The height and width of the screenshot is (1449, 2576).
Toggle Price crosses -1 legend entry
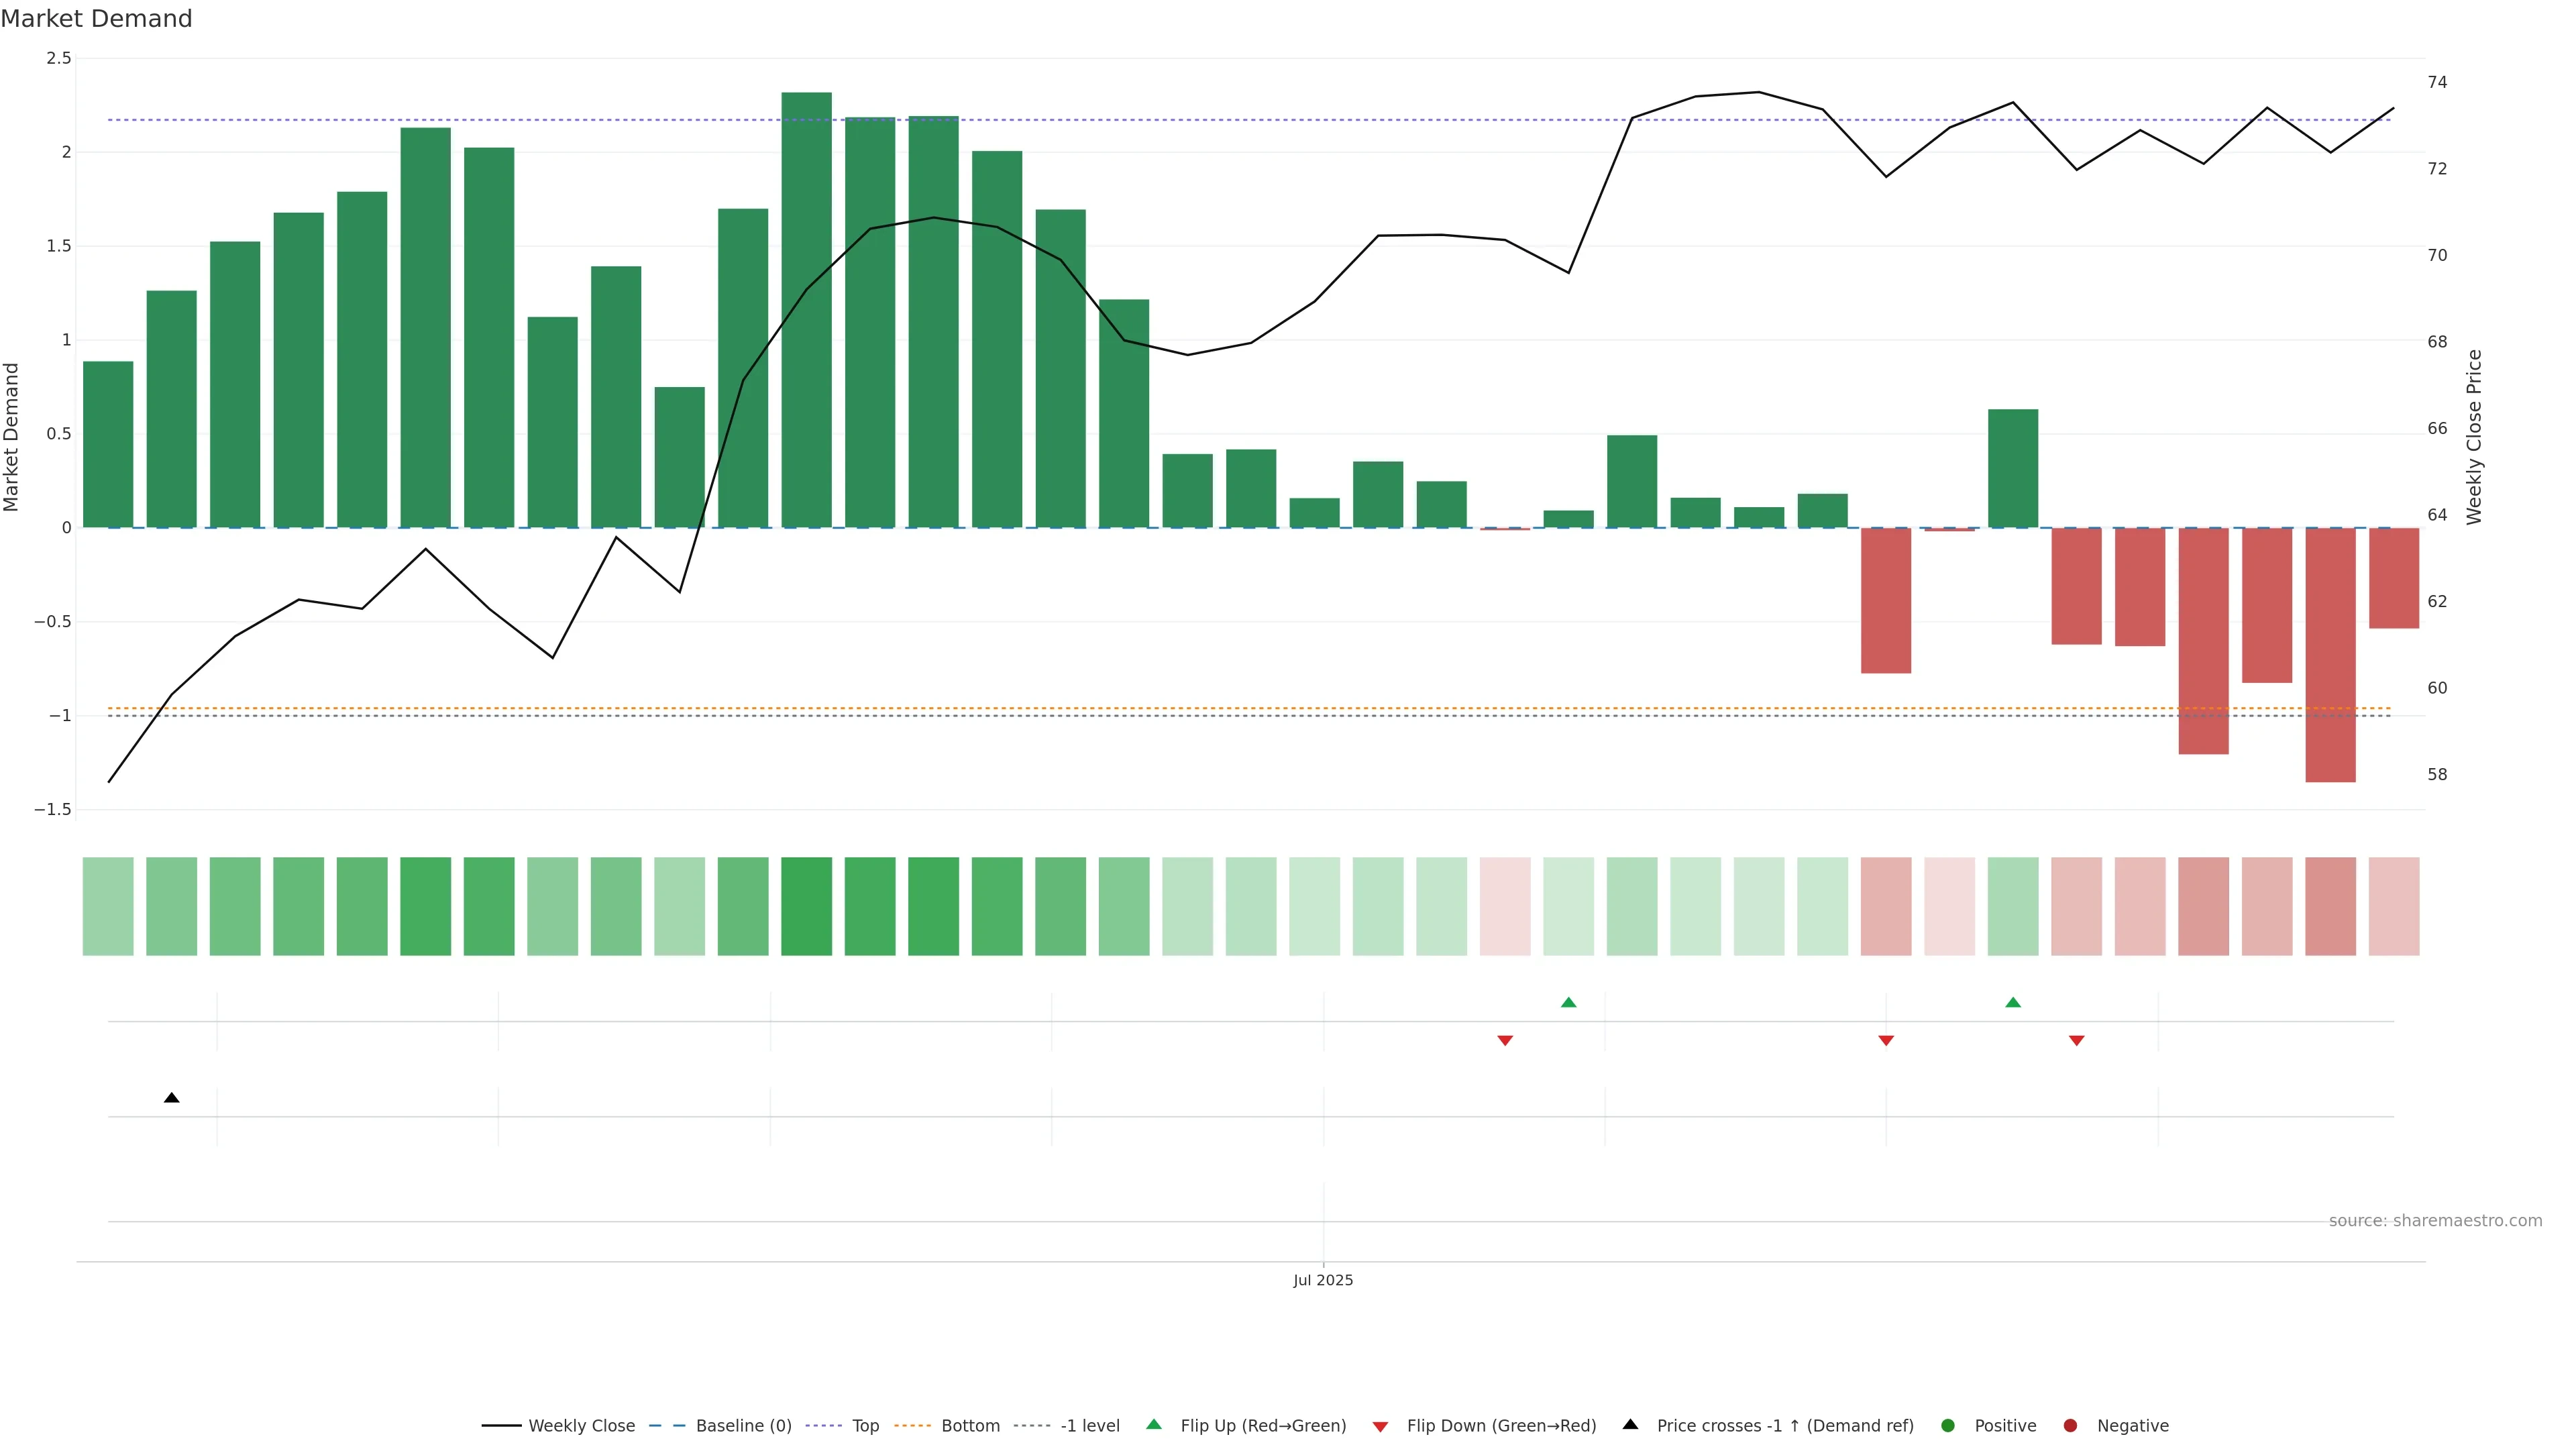click(1784, 1426)
